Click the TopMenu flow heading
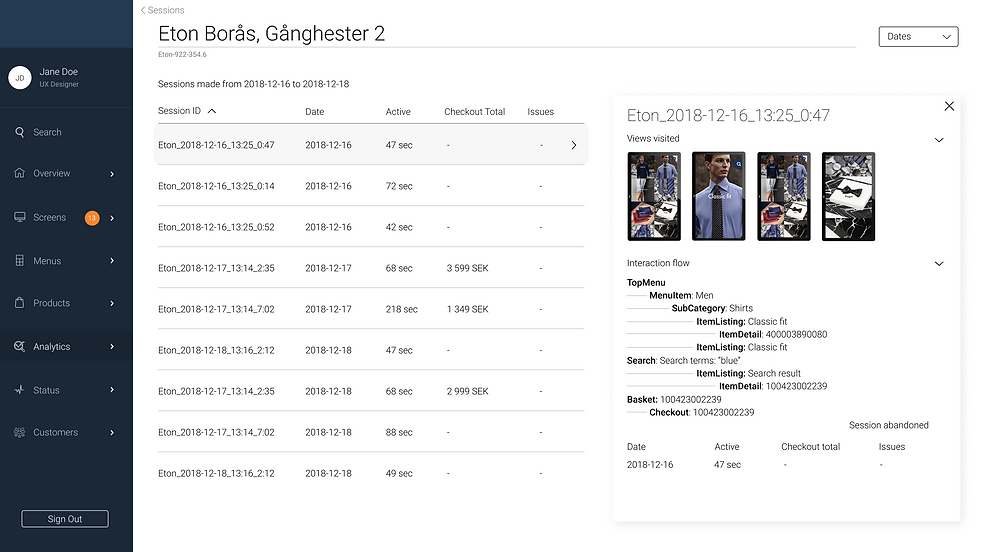 click(x=646, y=283)
